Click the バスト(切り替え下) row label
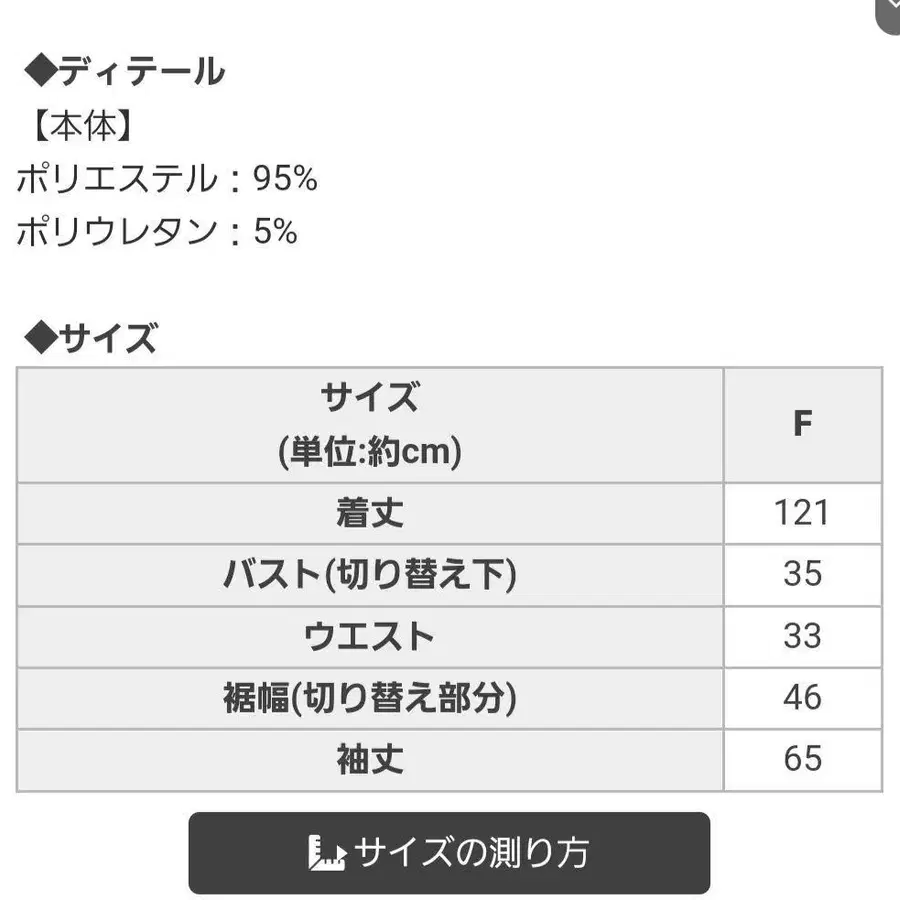This screenshot has width=900, height=900. [x=370, y=575]
